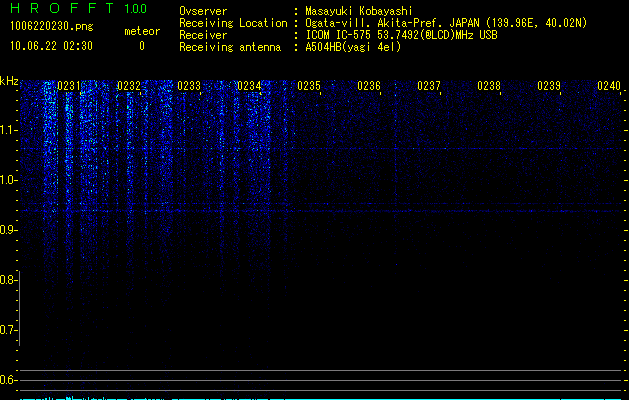The height and width of the screenshot is (400, 629).
Task: Click the Ogata-vill. Akita-Pref. JAPAN location text
Action: (446, 23)
